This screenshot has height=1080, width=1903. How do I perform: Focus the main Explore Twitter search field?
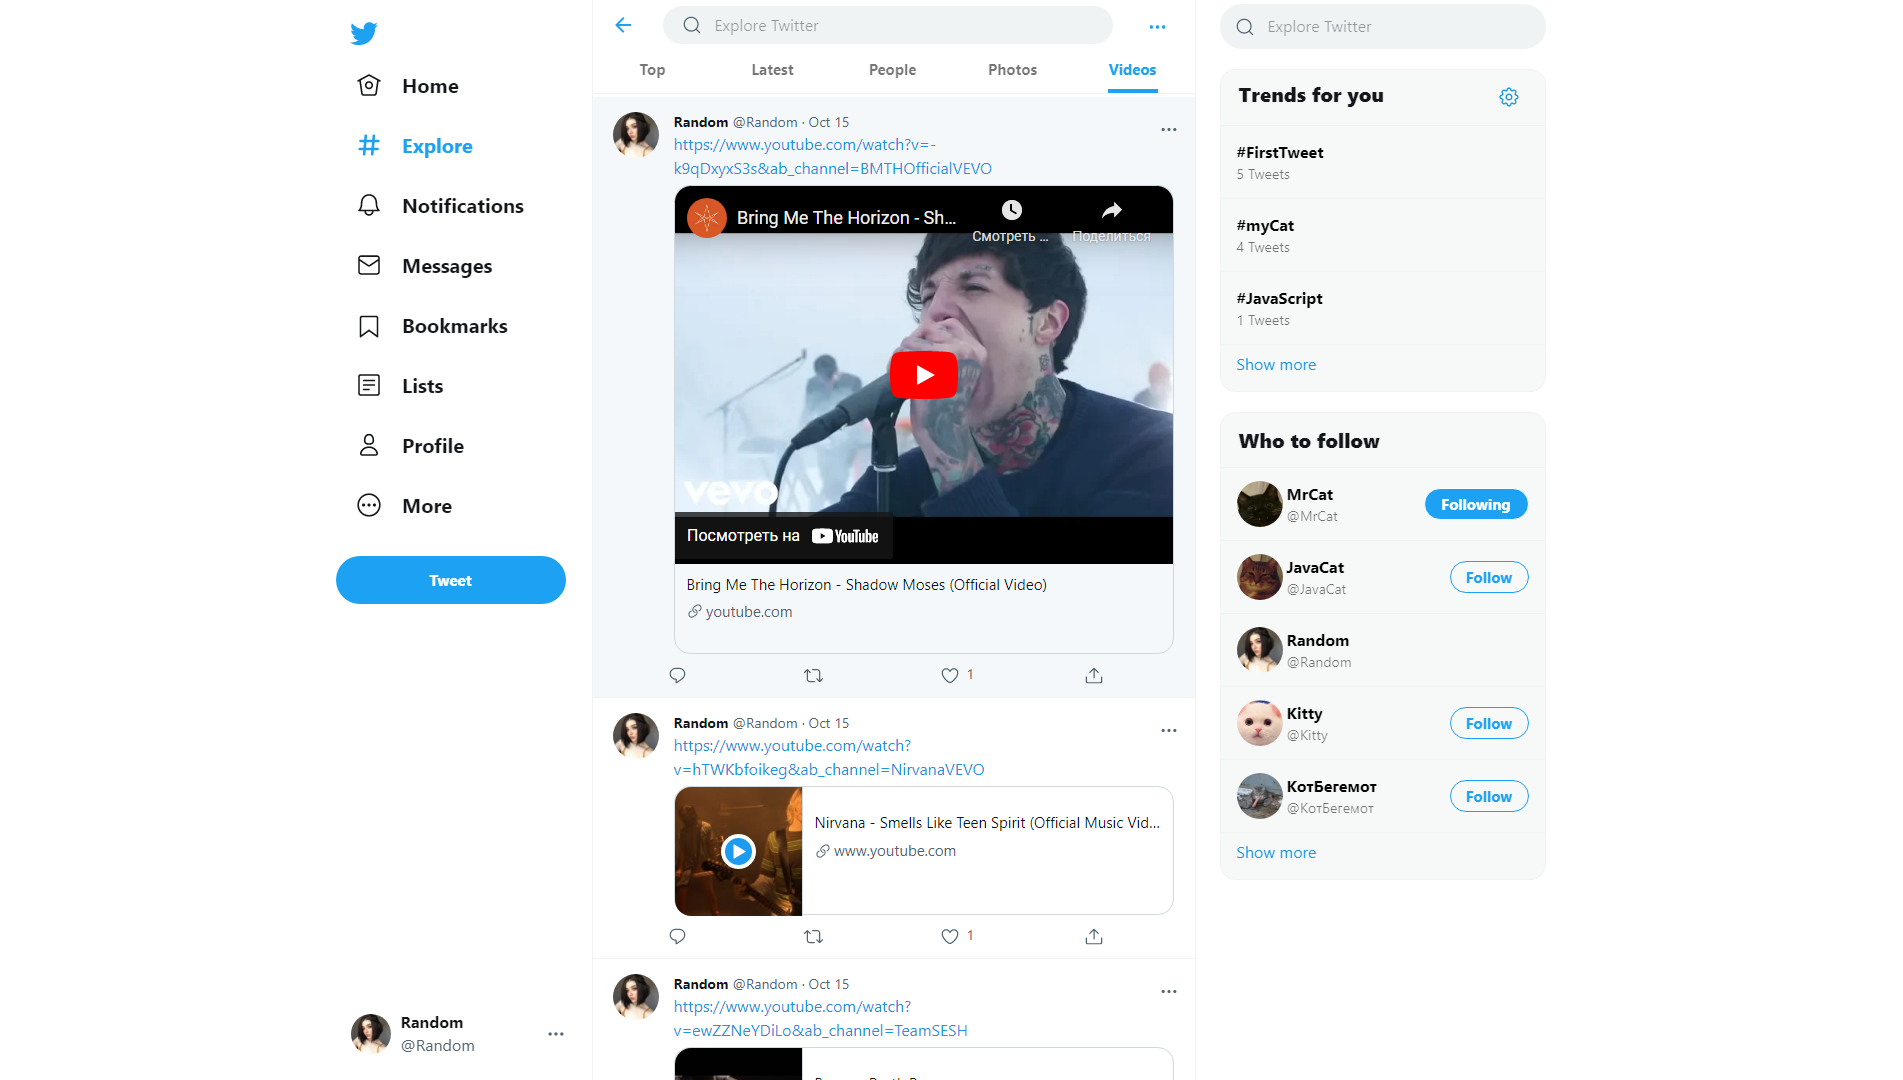pyautogui.click(x=888, y=25)
